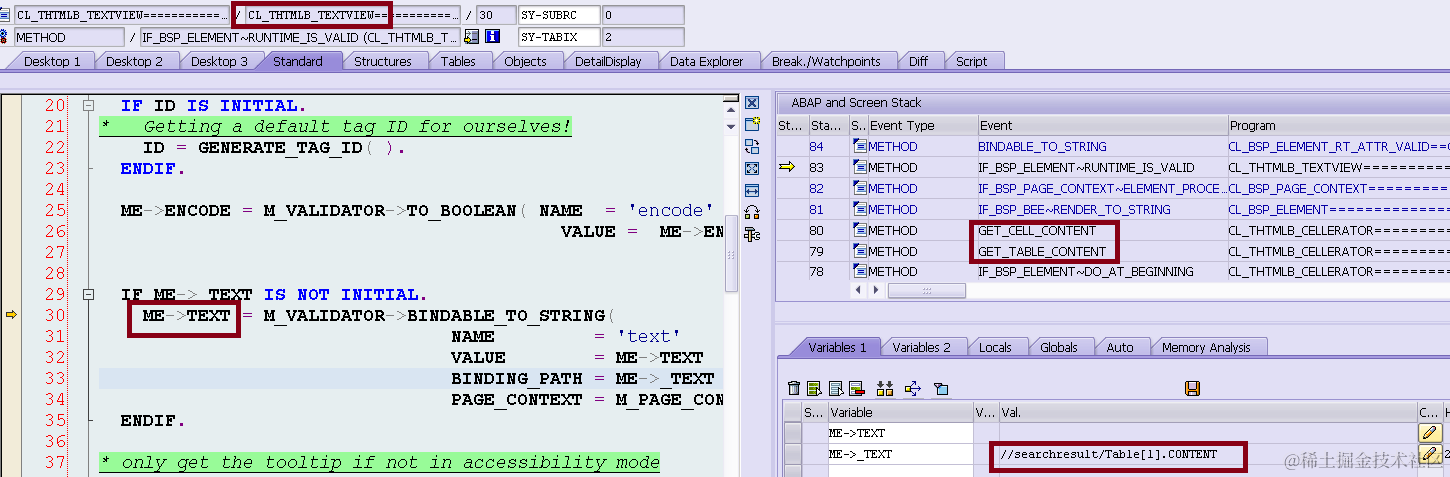Image resolution: width=1450 pixels, height=477 pixels.
Task: Click the replace tool icon beside the stack panel
Action: [752, 147]
